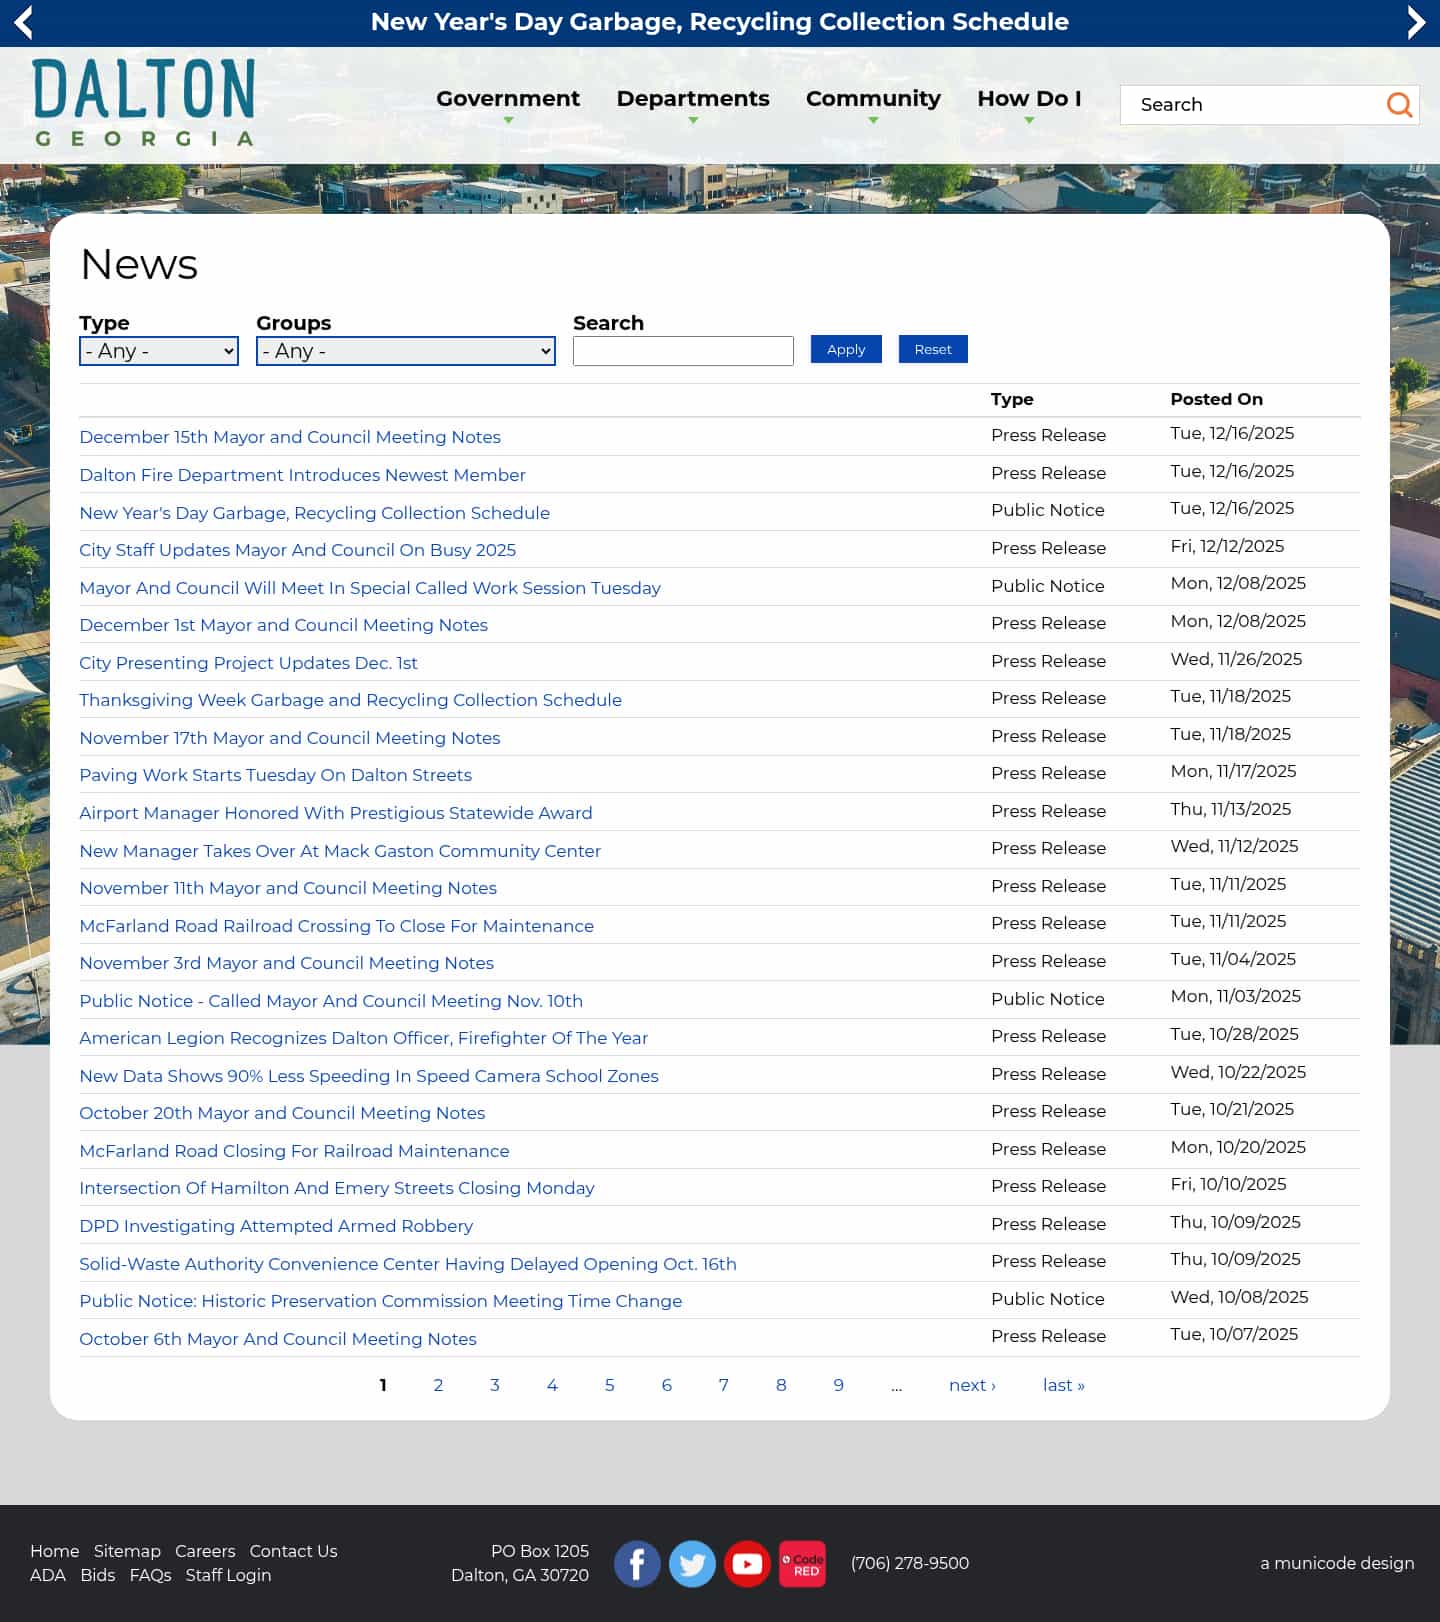Open the banner New Year's Day schedule headline
This screenshot has height=1622, width=1440.
click(720, 22)
